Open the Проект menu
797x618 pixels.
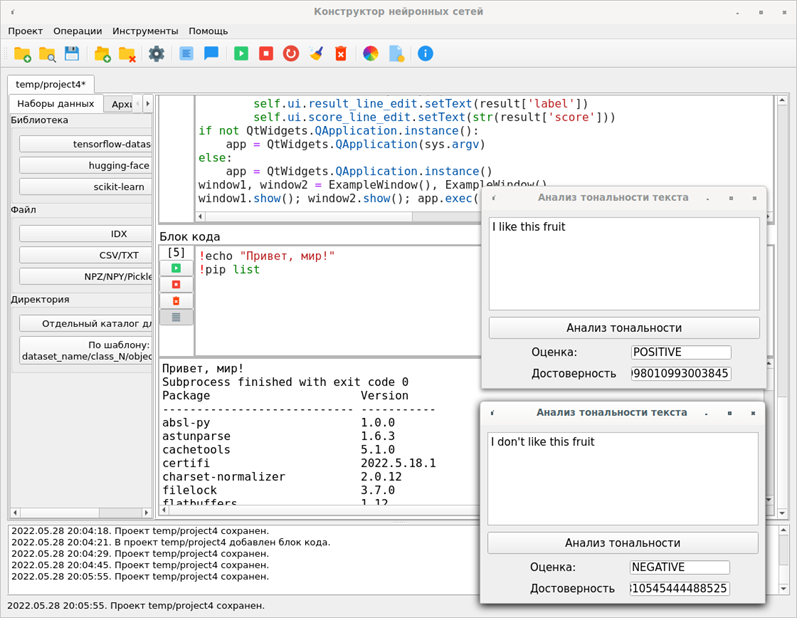tap(25, 31)
